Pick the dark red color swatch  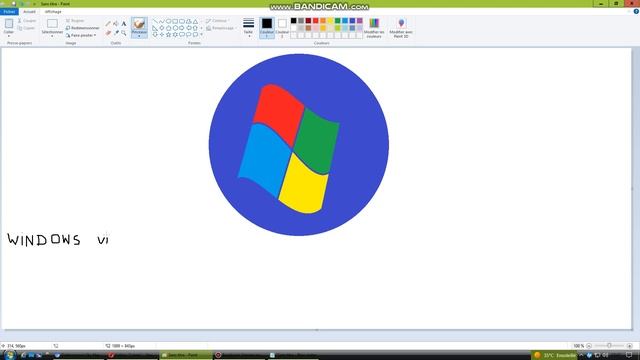click(308, 21)
